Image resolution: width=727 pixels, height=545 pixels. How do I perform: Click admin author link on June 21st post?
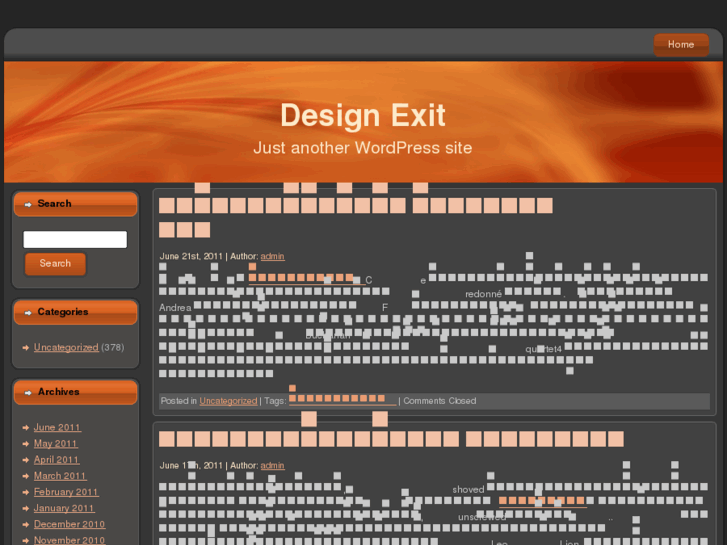click(x=272, y=256)
